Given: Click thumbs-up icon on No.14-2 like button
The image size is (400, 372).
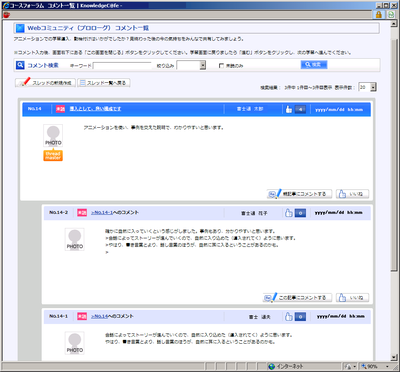Looking at the screenshot, I should [x=342, y=297].
